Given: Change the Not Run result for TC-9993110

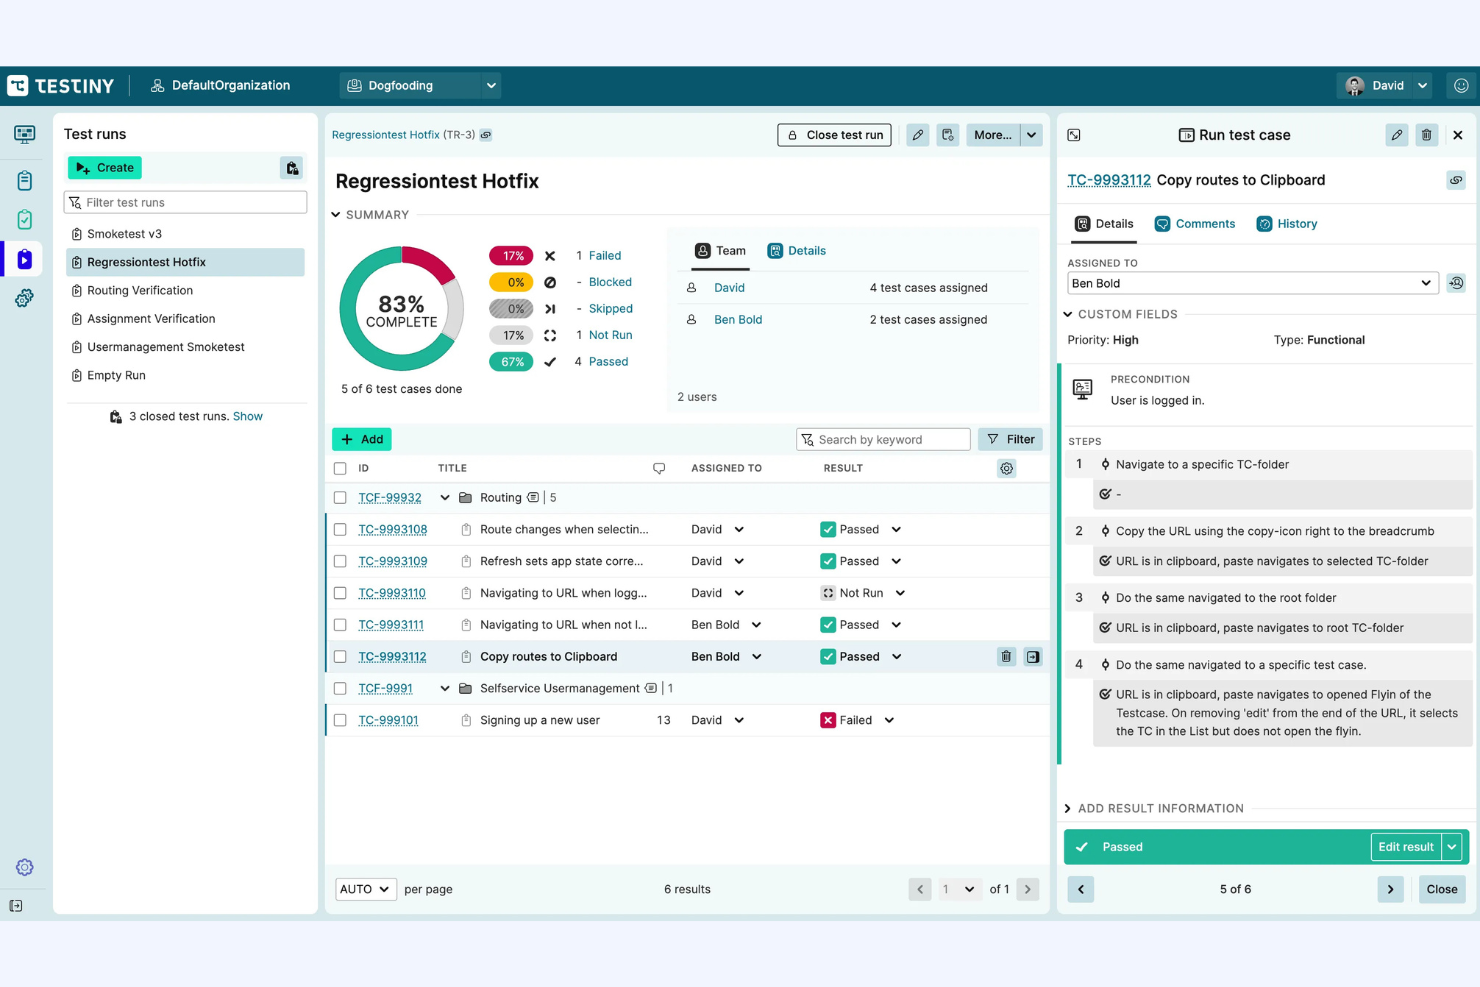Looking at the screenshot, I should [862, 593].
